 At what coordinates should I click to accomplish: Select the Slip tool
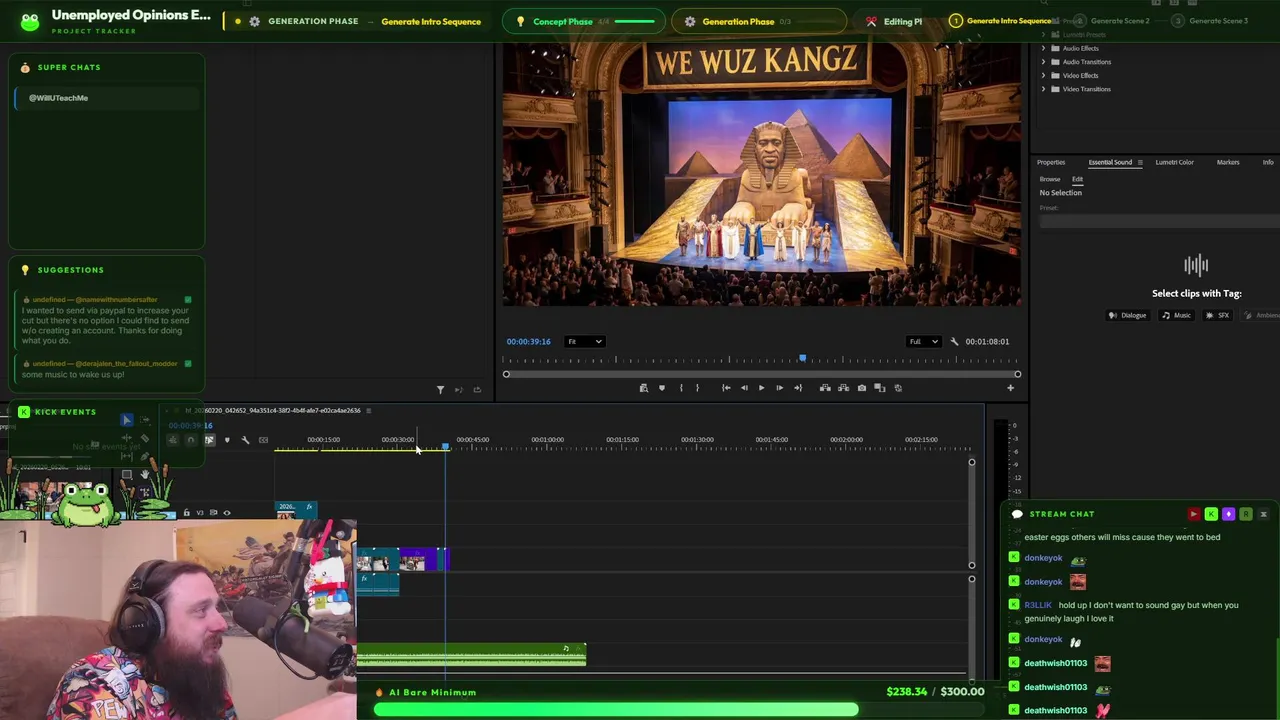[127, 456]
